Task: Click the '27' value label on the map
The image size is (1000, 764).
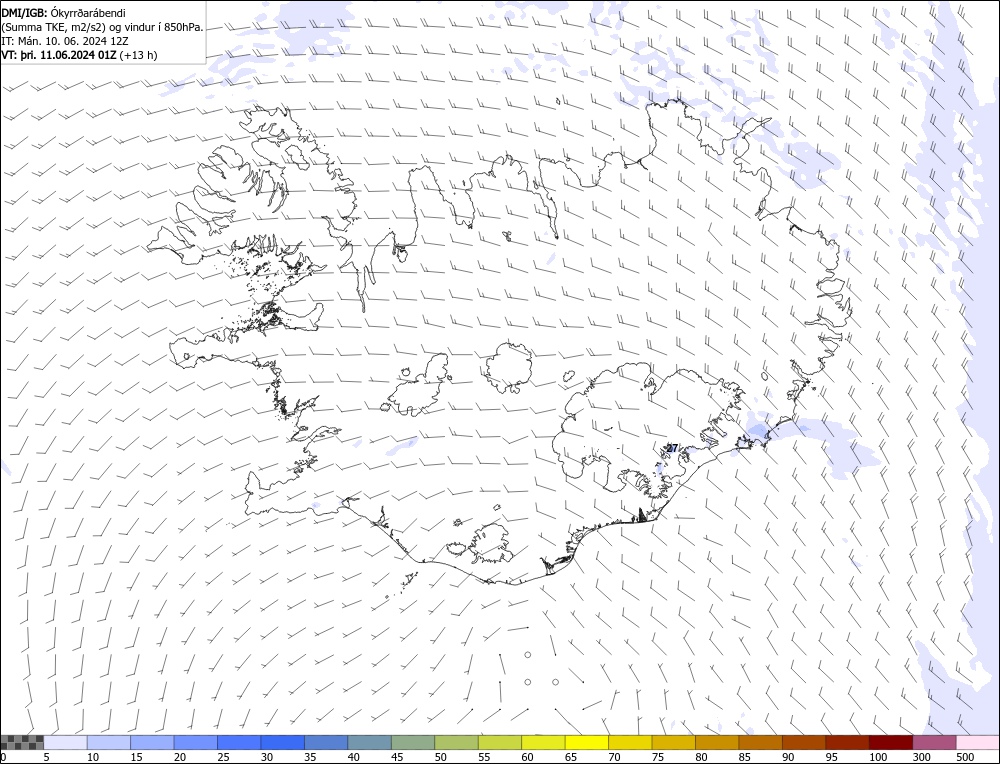Action: [x=672, y=448]
